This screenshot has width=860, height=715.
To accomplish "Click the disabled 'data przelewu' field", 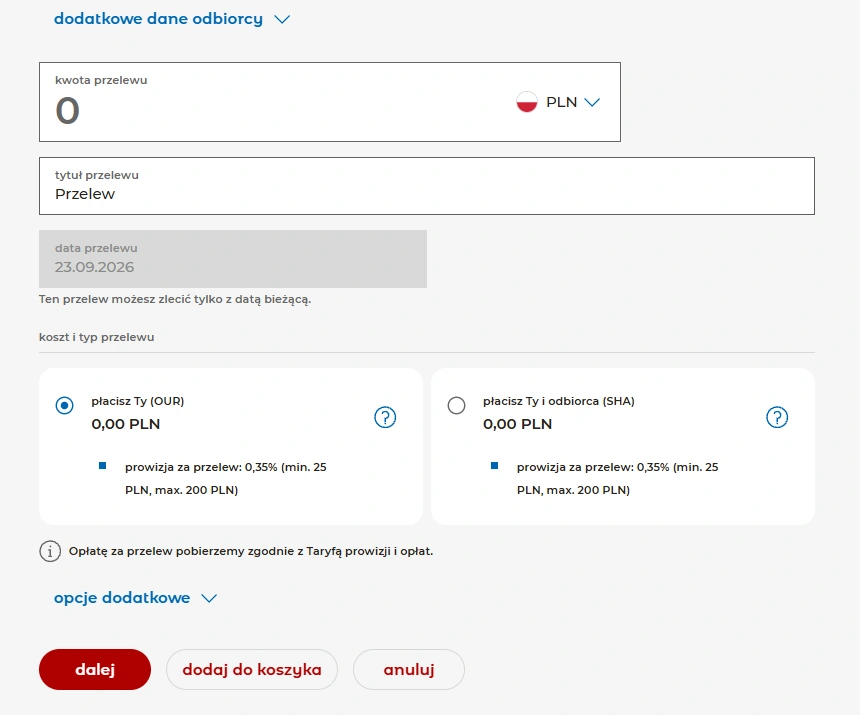I will point(233,259).
